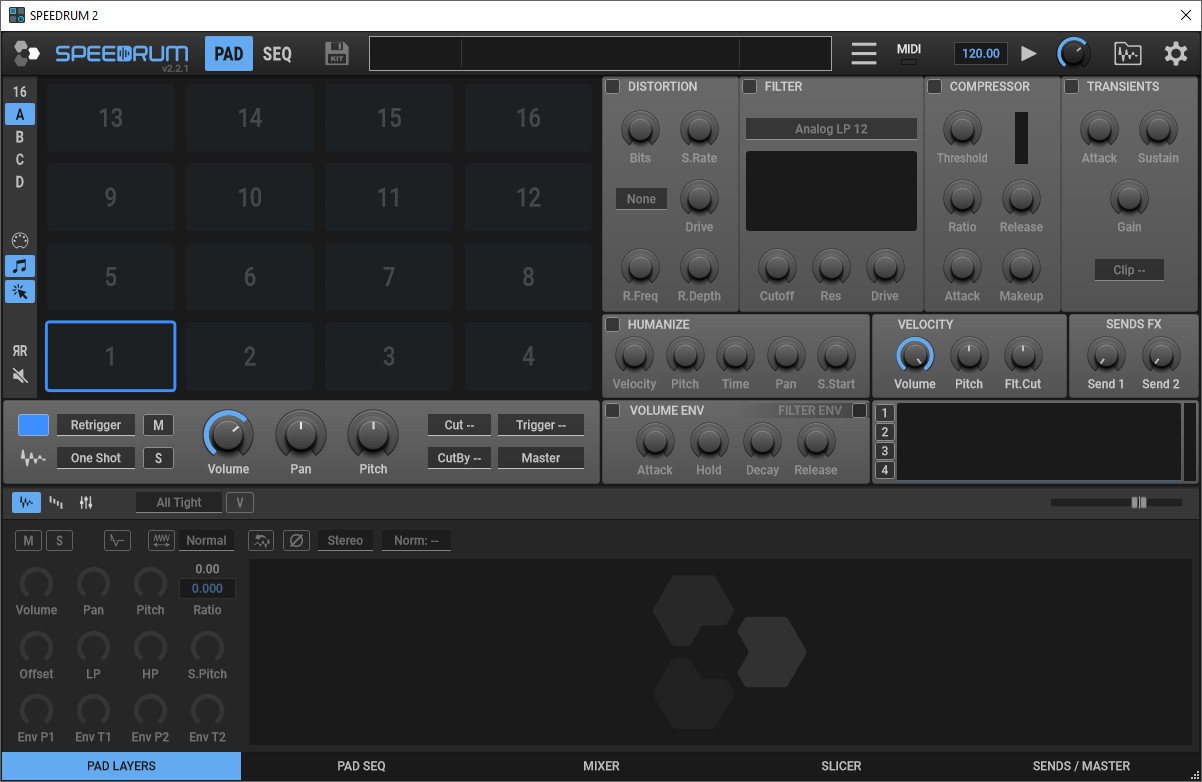Viewport: 1202px width, 782px height.
Task: Enable the Distortion checkbox
Action: tap(612, 87)
